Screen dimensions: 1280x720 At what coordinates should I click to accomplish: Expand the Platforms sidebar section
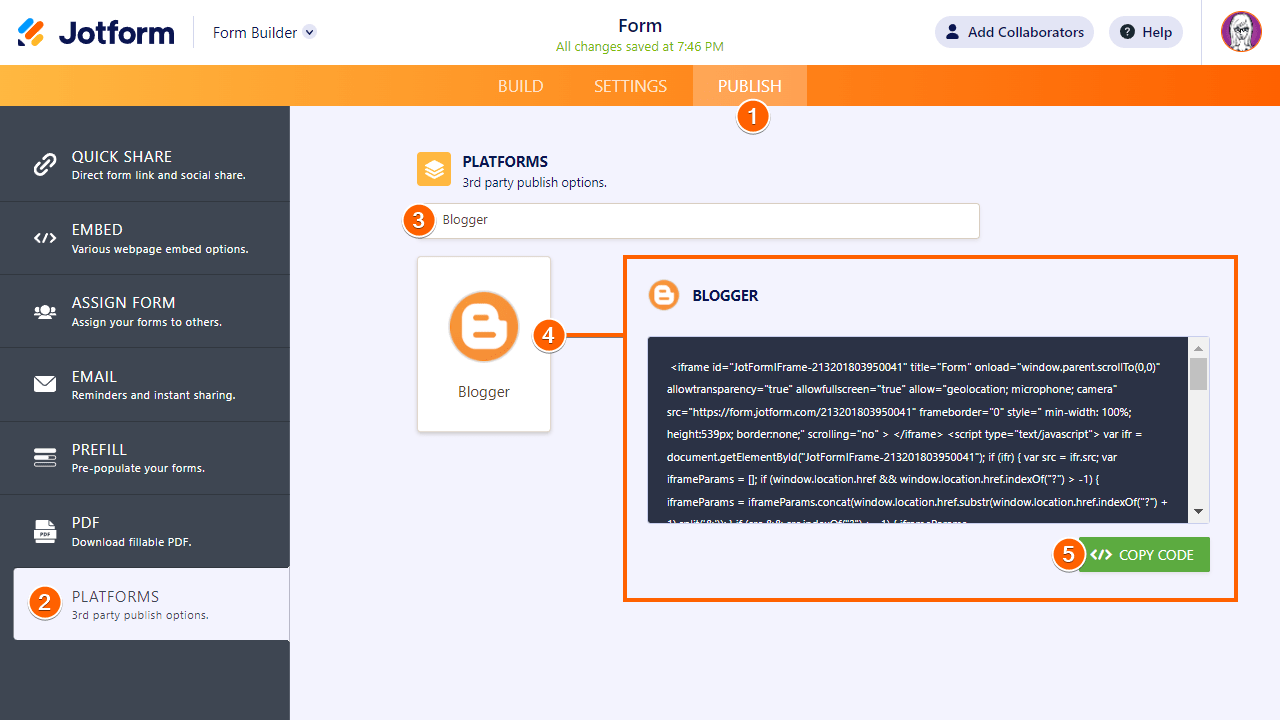pos(145,603)
